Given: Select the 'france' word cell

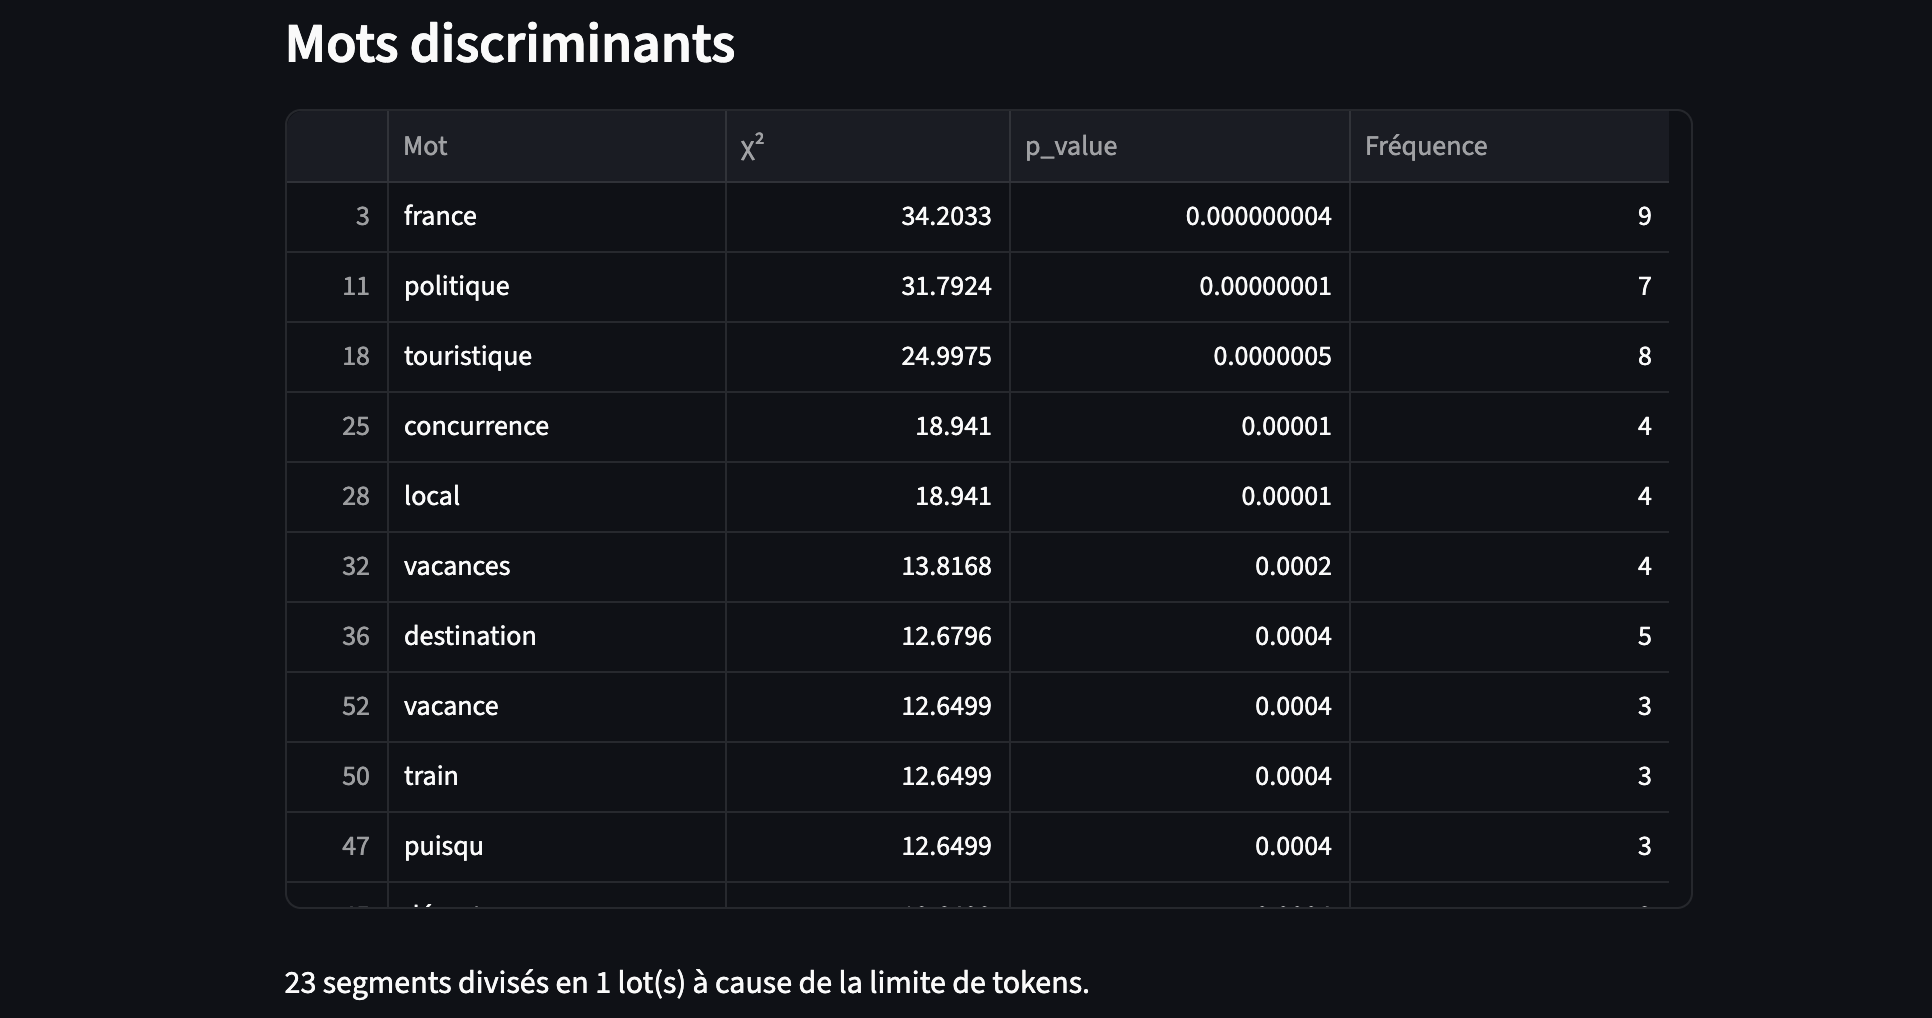Looking at the screenshot, I should [556, 216].
